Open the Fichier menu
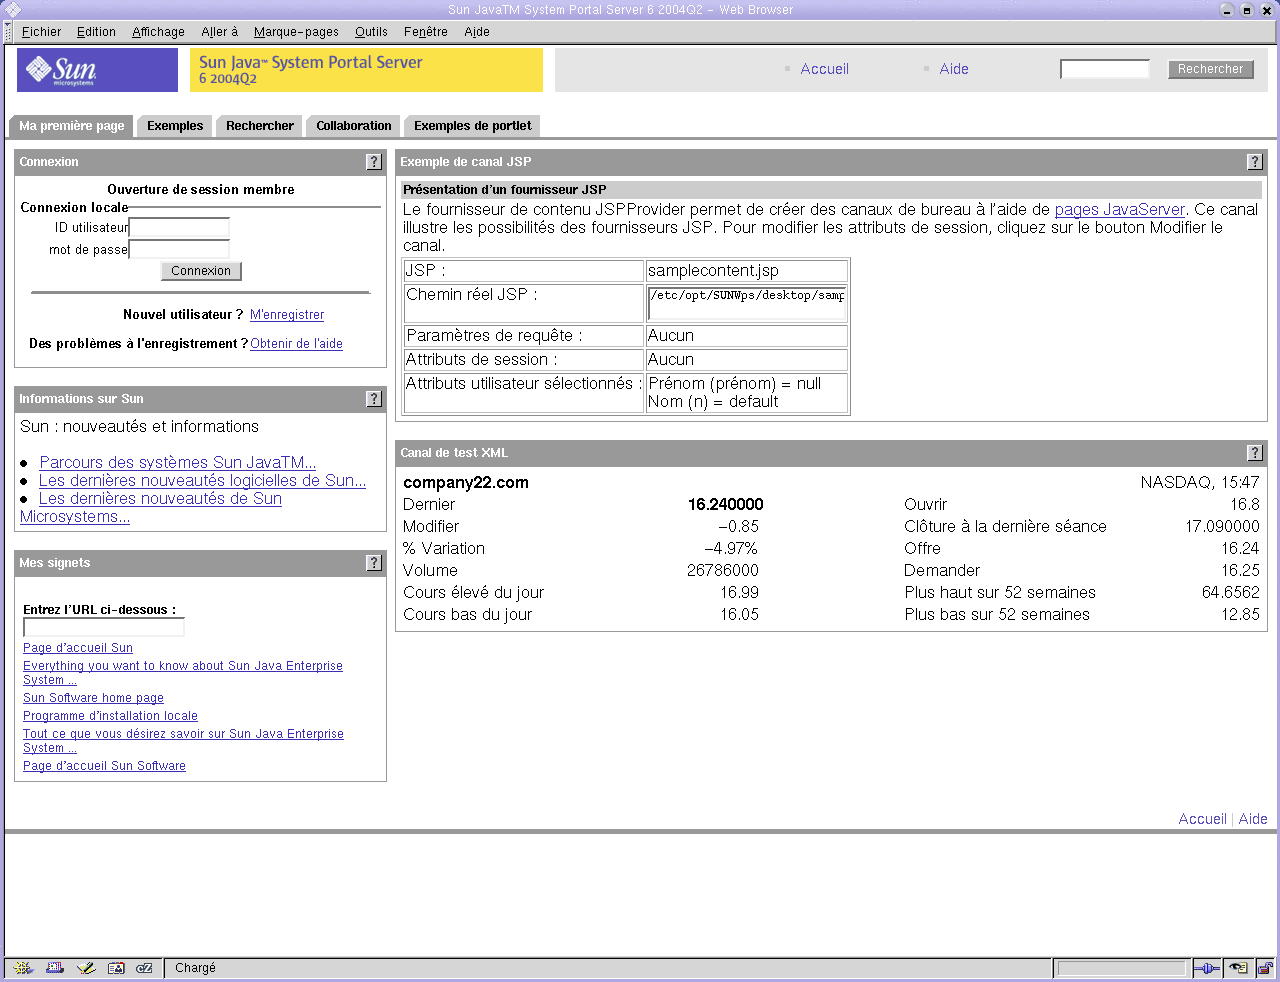Viewport: 1280px width, 982px height. tap(41, 32)
